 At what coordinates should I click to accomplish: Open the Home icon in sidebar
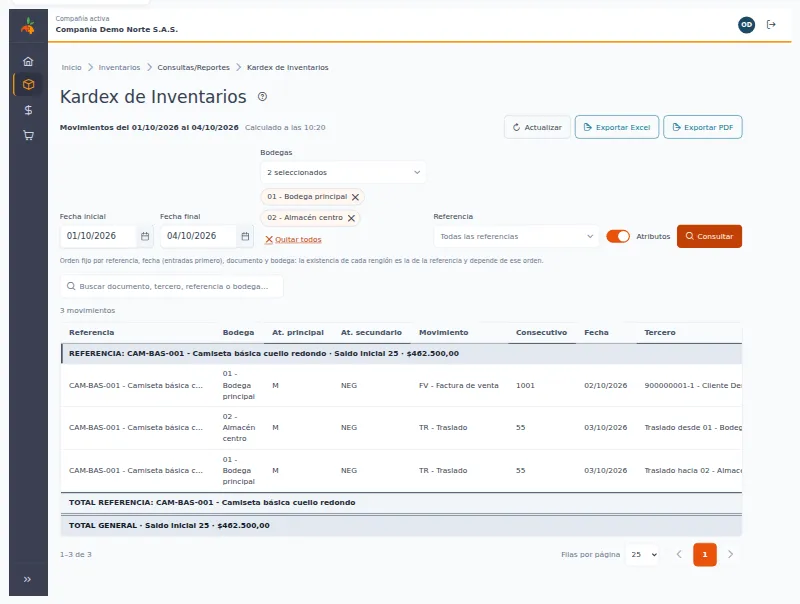tap(28, 61)
